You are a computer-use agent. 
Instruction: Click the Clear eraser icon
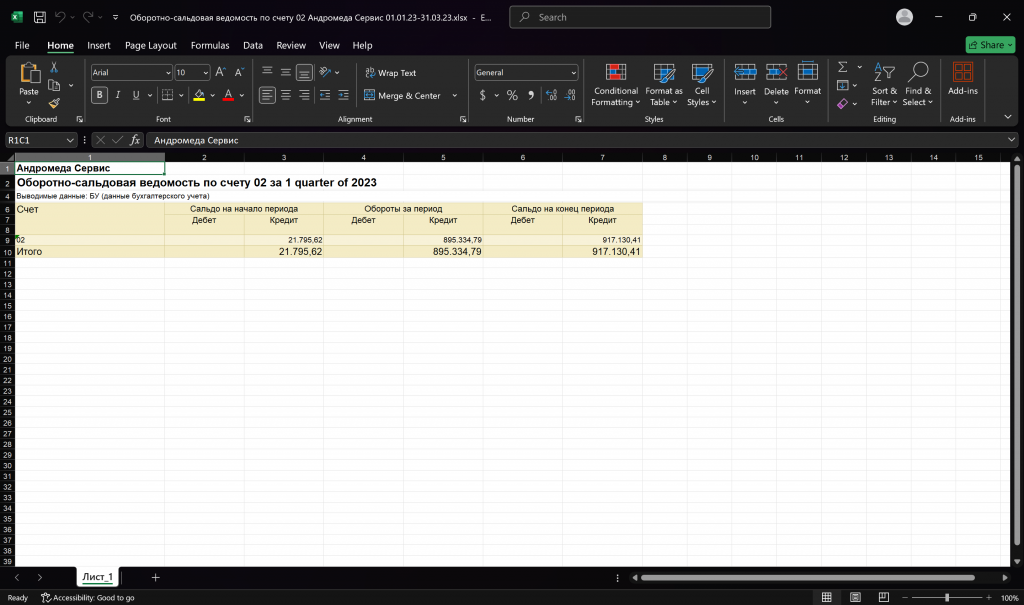click(x=842, y=103)
